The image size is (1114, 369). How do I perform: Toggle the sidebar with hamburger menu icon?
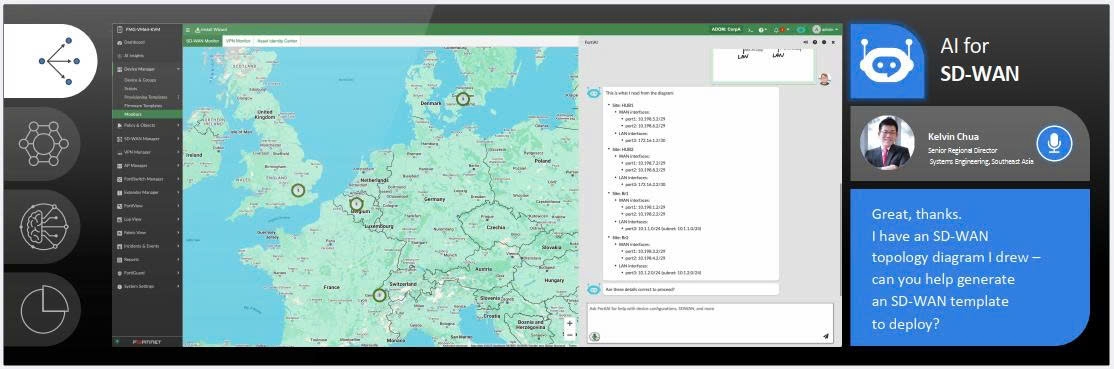[x=188, y=30]
